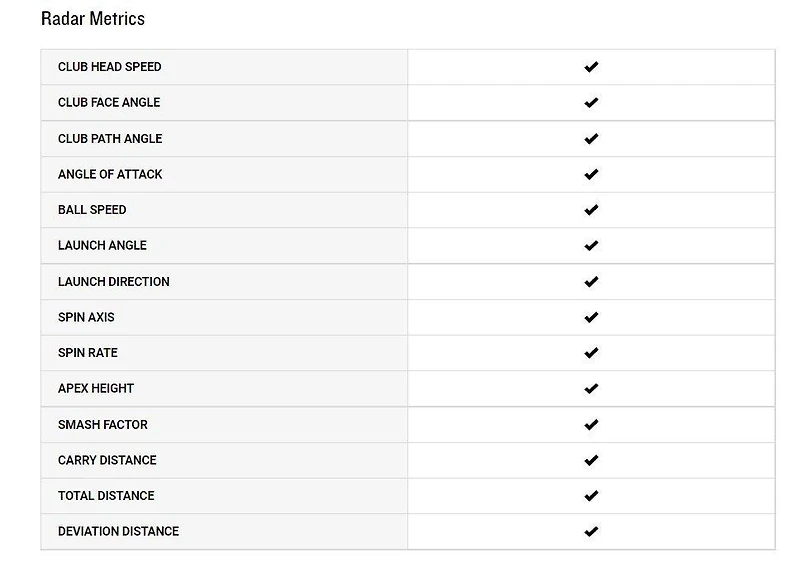Select the Angle of Attack checkmark
This screenshot has height=572, width=800.
point(591,174)
